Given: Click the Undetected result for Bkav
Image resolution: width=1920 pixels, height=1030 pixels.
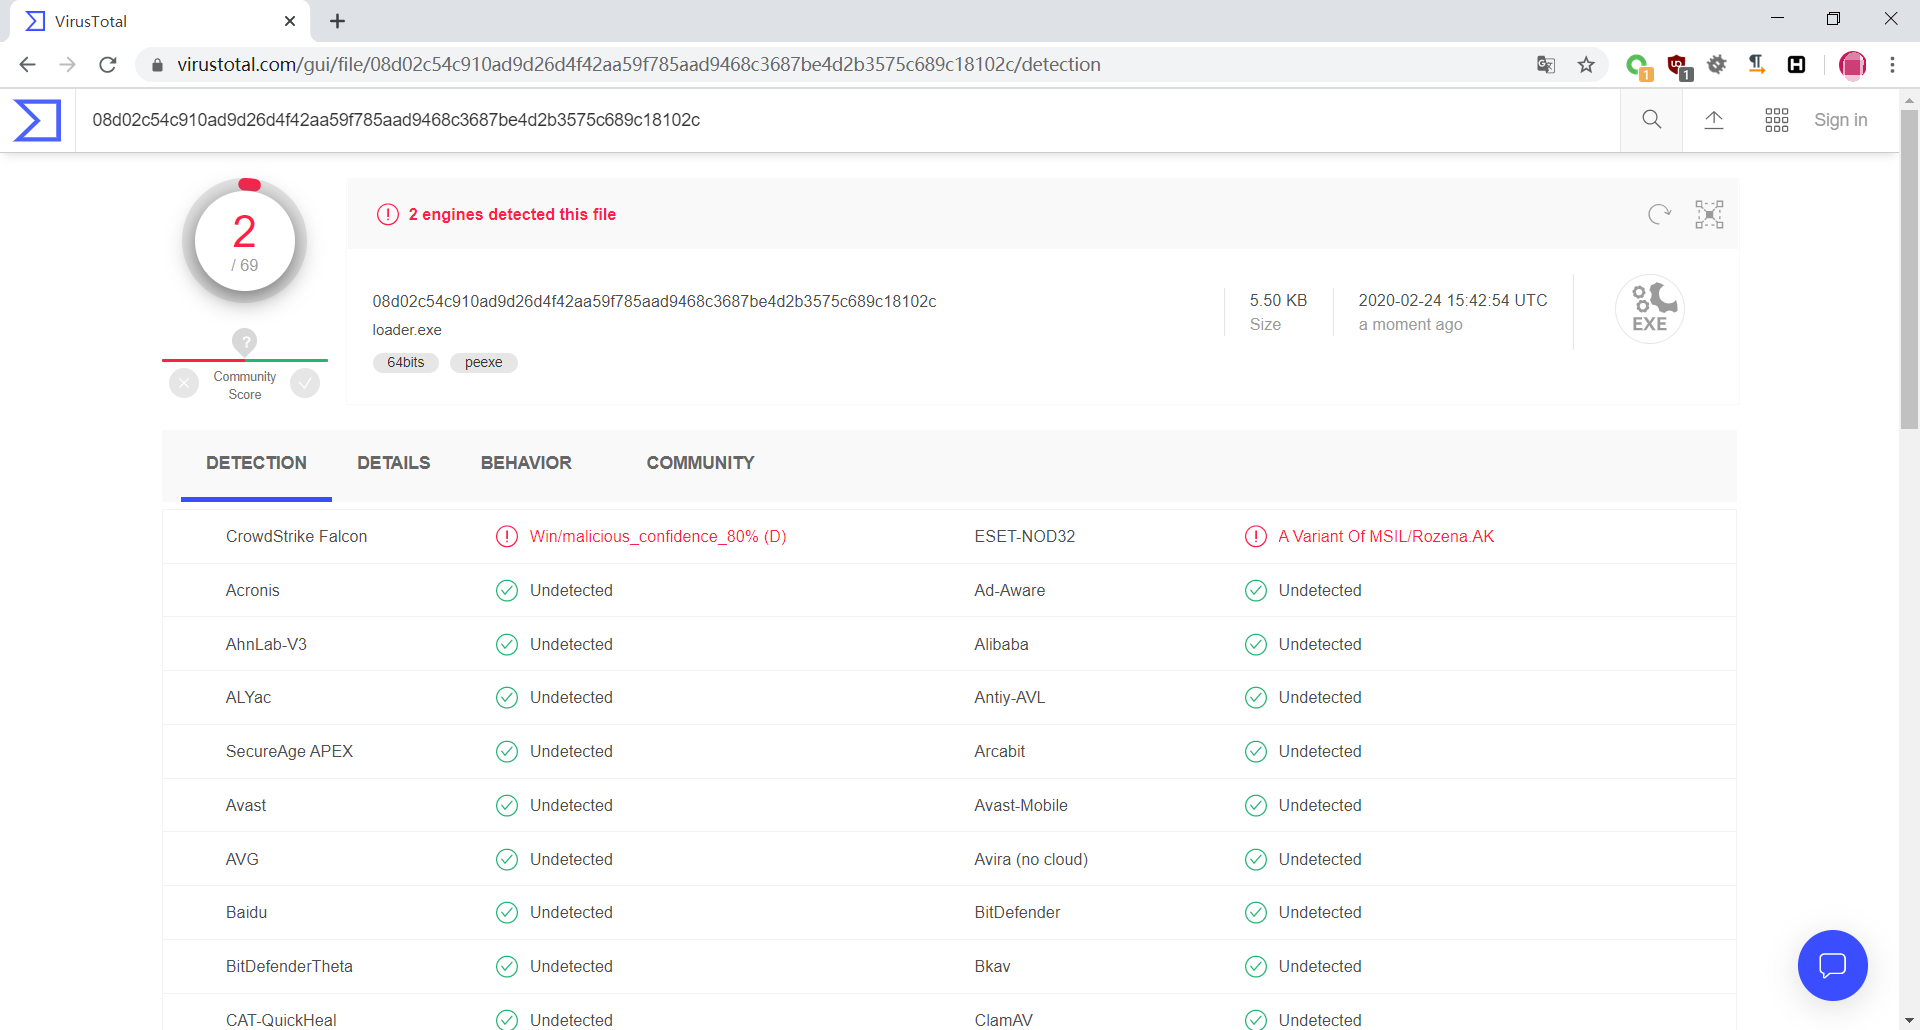Looking at the screenshot, I should [x=1320, y=967].
